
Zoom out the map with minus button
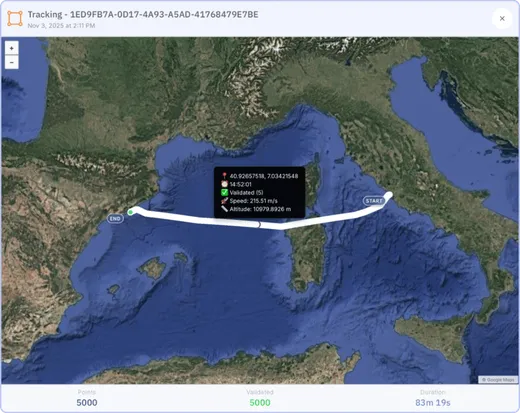point(12,62)
